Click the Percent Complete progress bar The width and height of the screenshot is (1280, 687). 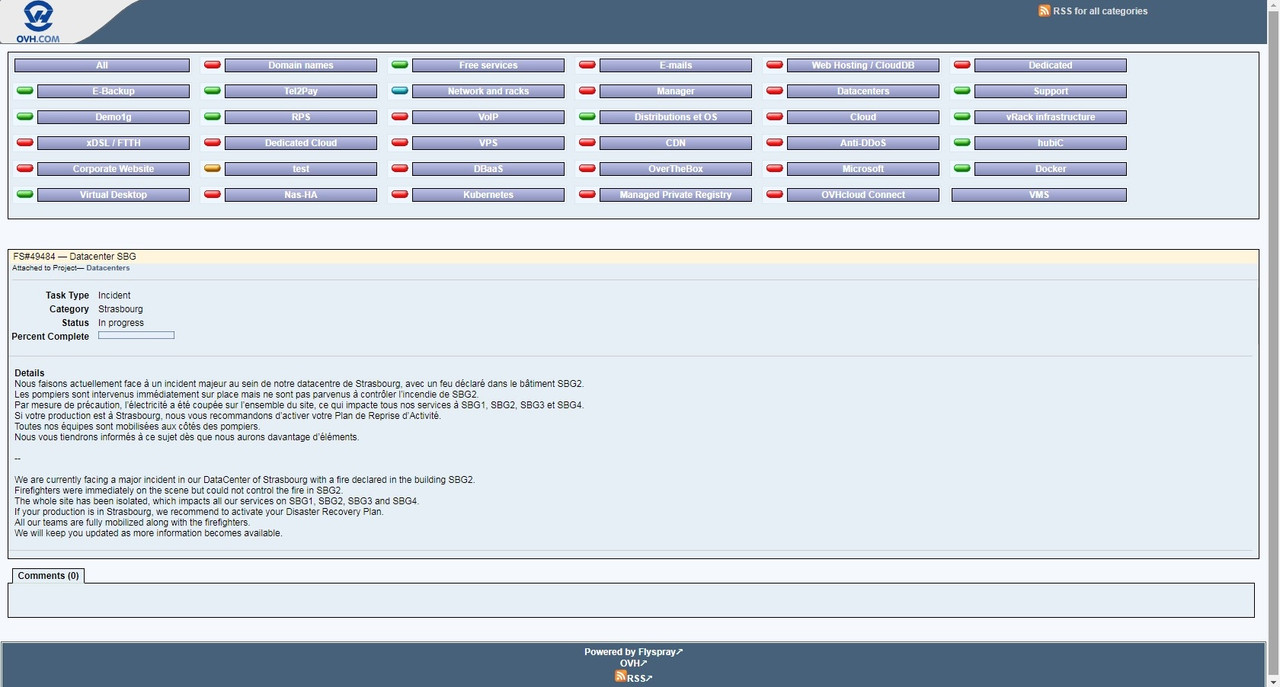[x=136, y=336]
